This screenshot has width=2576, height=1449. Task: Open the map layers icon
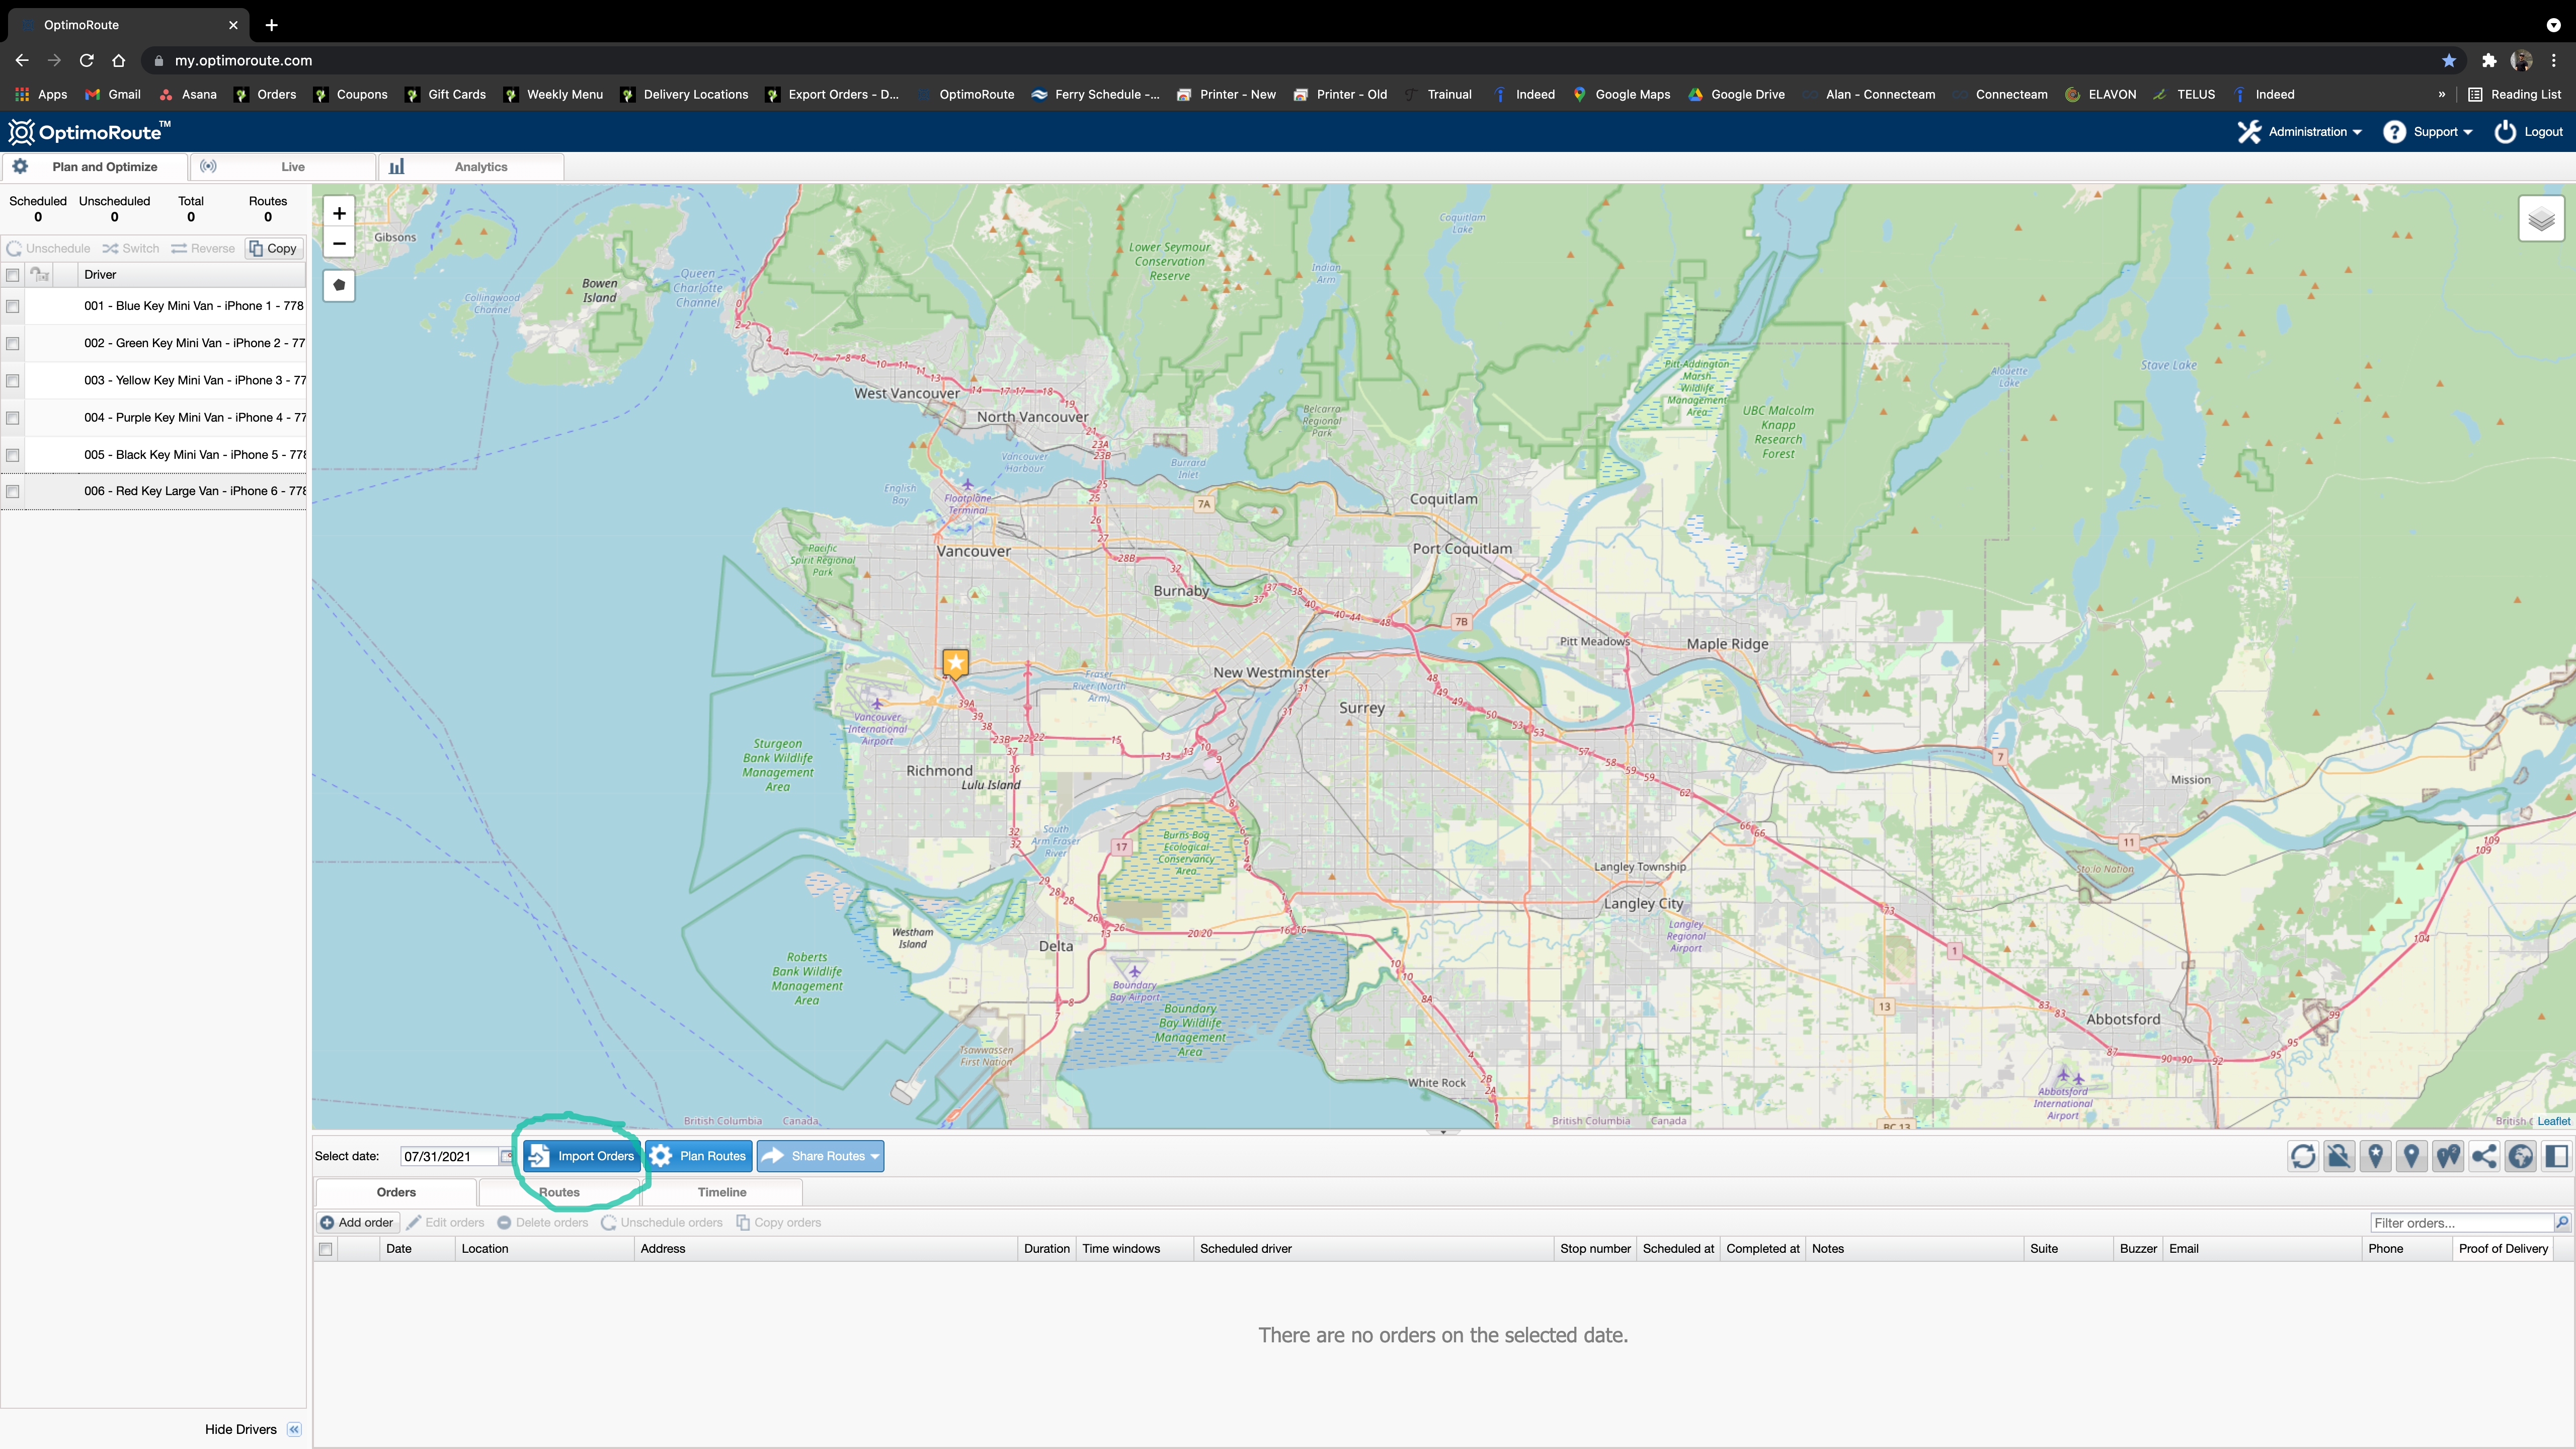pyautogui.click(x=2541, y=219)
